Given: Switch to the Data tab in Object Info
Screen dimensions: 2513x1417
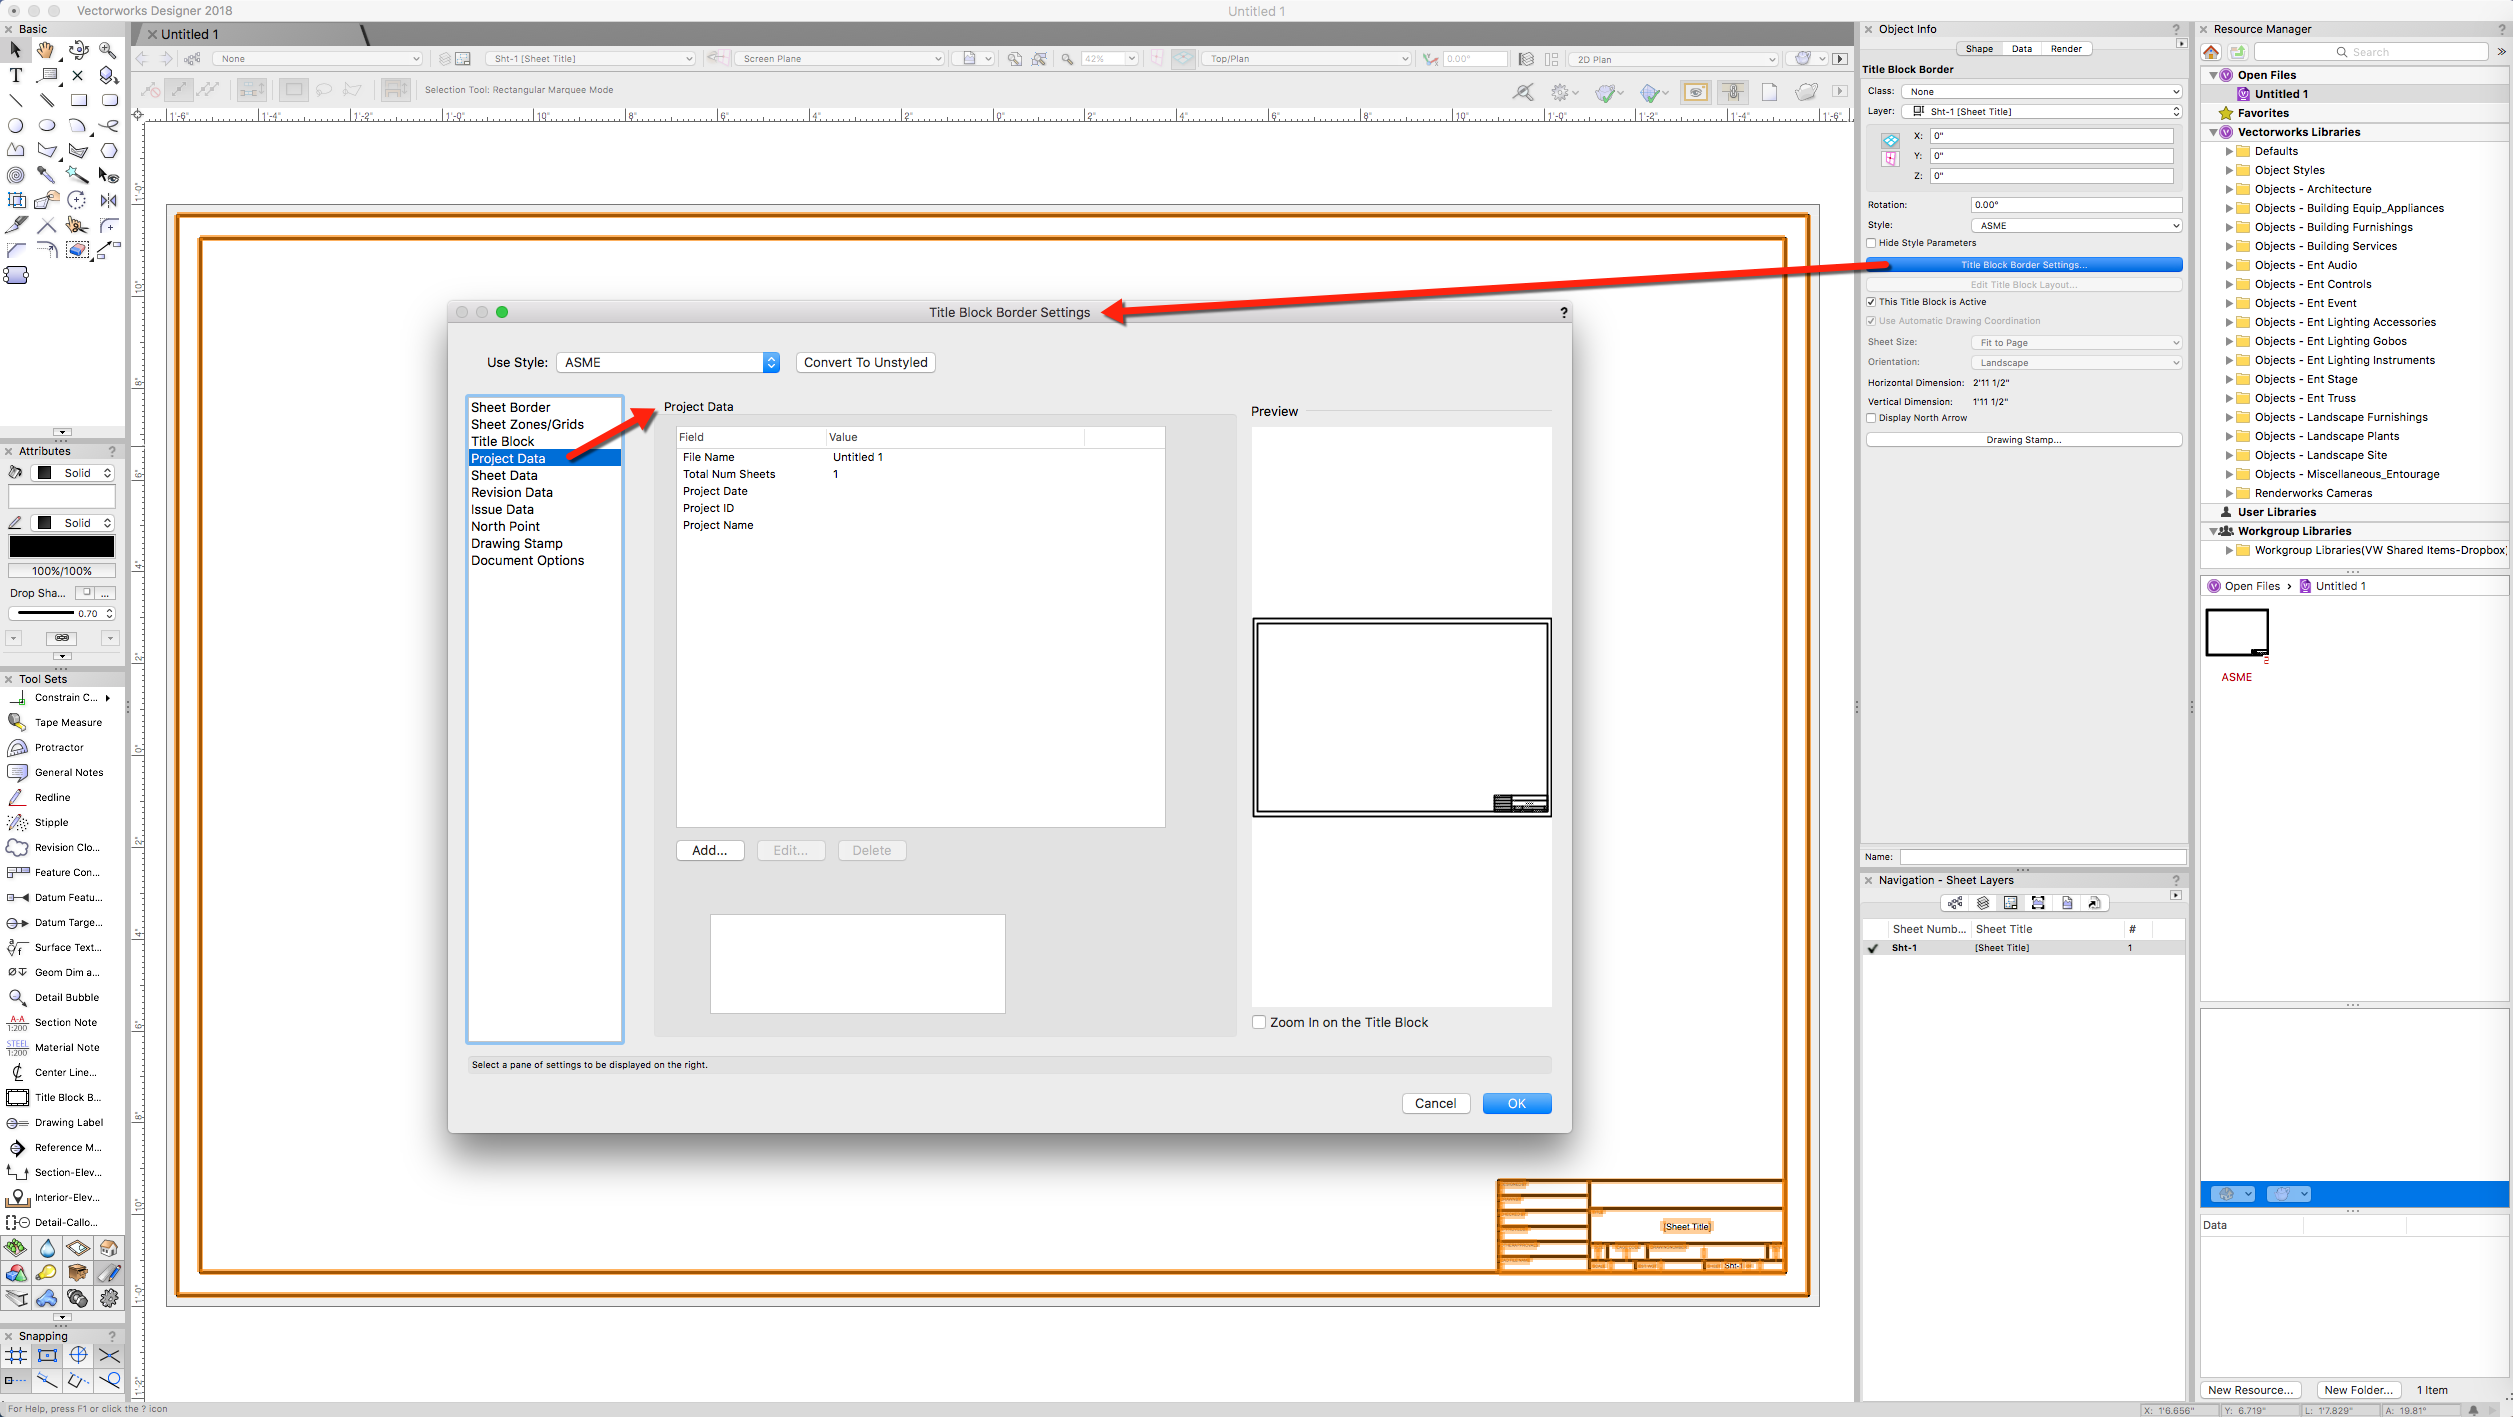Looking at the screenshot, I should point(2021,48).
